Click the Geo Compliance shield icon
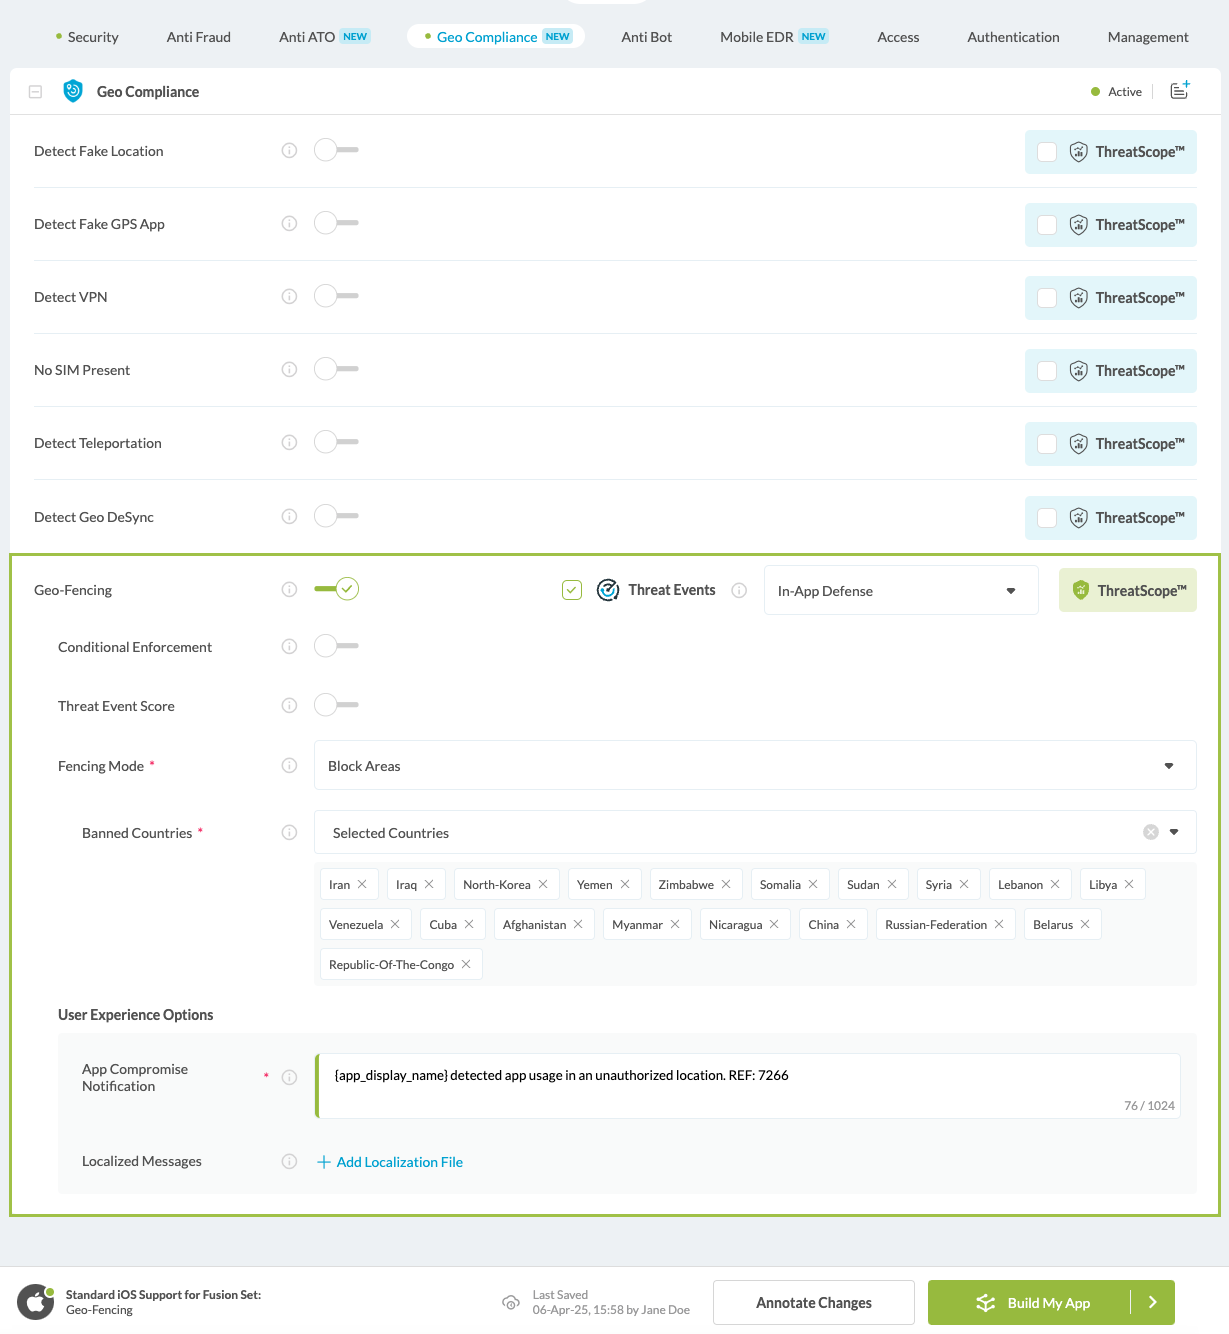The height and width of the screenshot is (1334, 1229). [73, 91]
